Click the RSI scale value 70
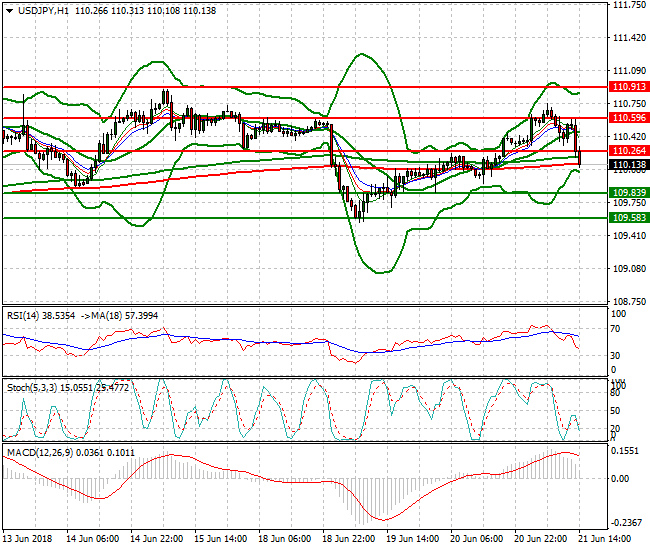650x550 pixels. [615, 329]
